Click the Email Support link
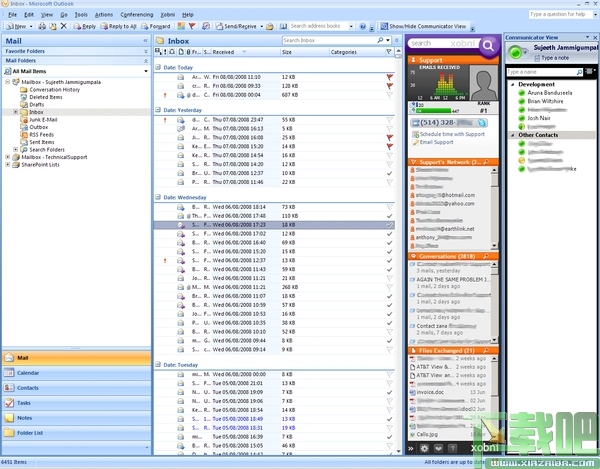600x469 pixels. 436,142
